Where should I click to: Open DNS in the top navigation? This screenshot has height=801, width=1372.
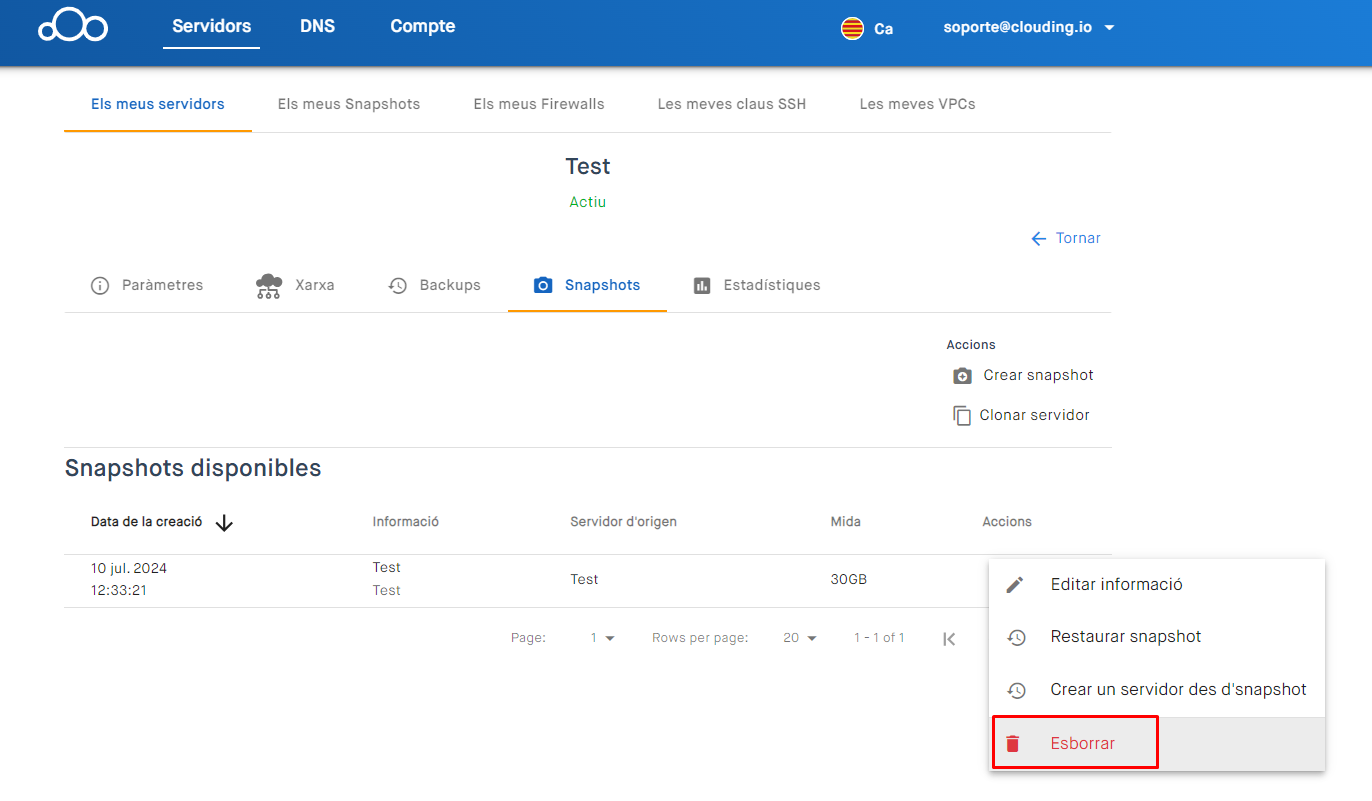coord(317,27)
